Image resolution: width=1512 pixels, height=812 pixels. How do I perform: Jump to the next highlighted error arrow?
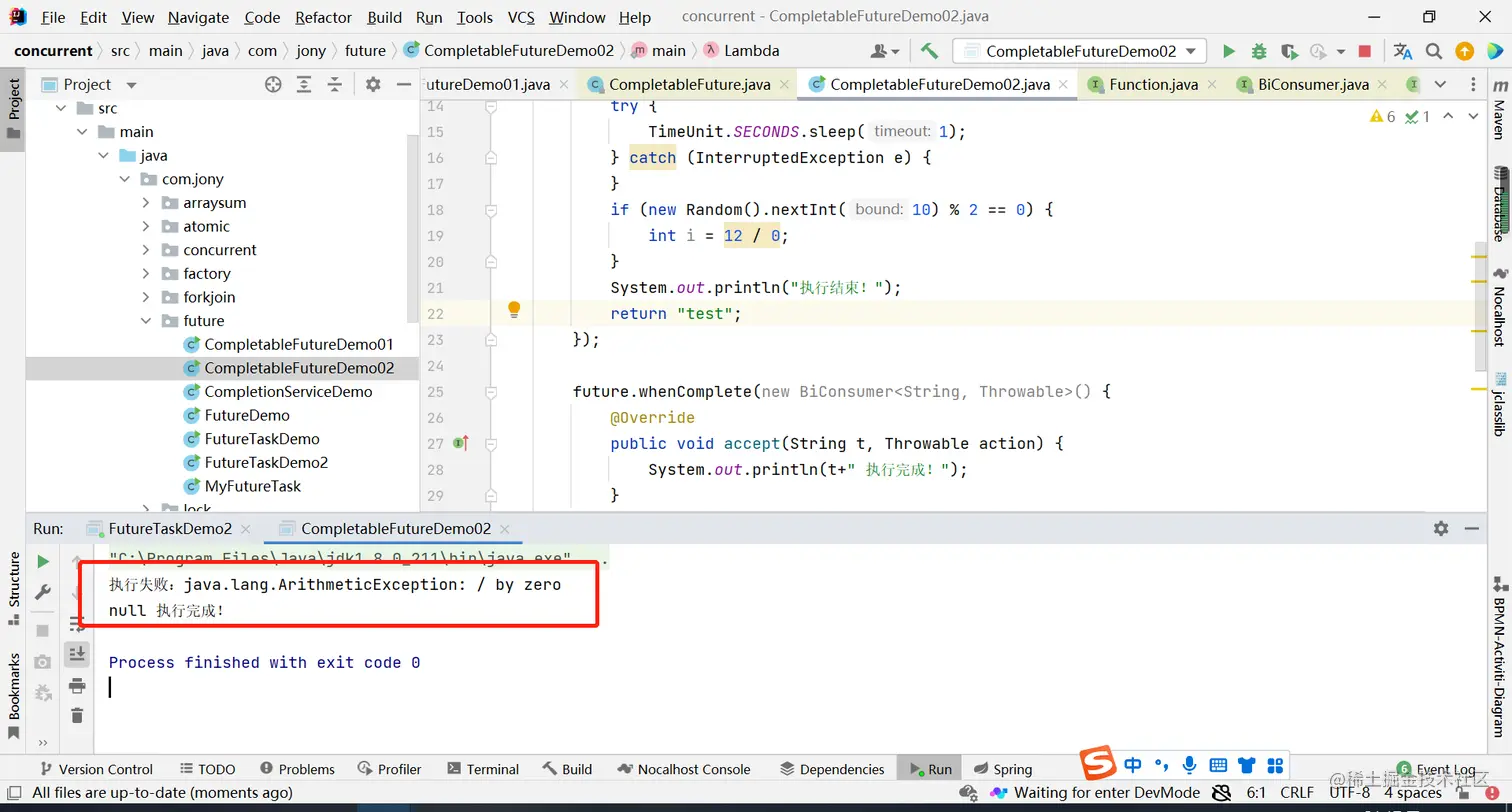[1473, 117]
